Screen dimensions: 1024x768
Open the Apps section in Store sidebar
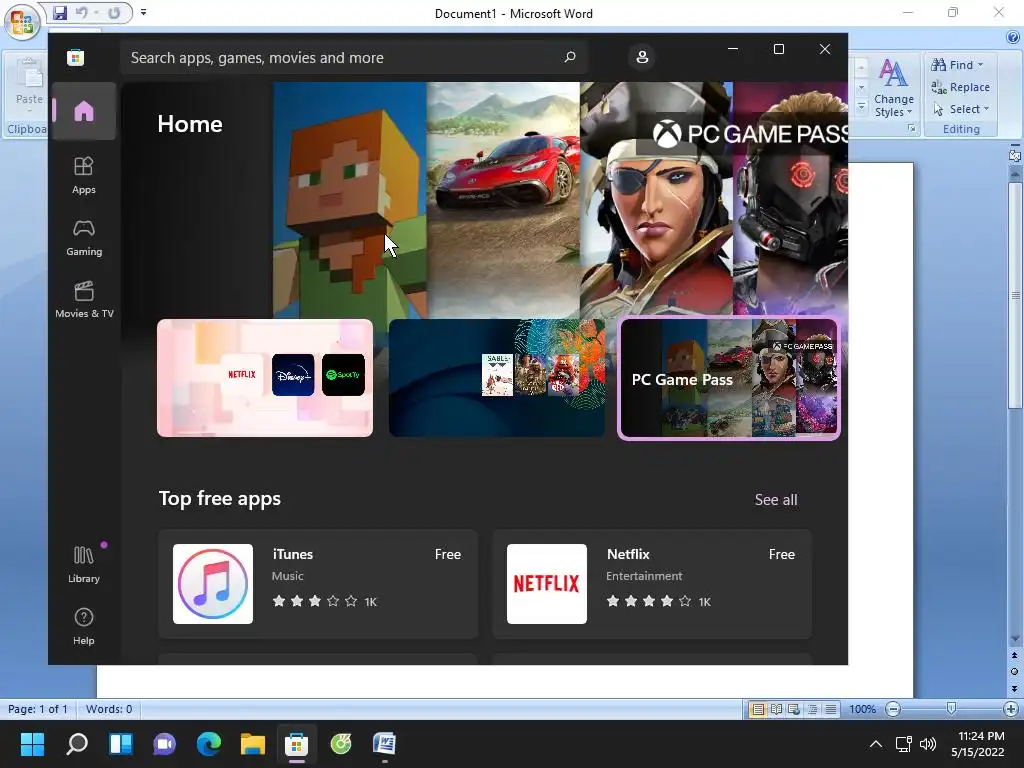(x=84, y=175)
